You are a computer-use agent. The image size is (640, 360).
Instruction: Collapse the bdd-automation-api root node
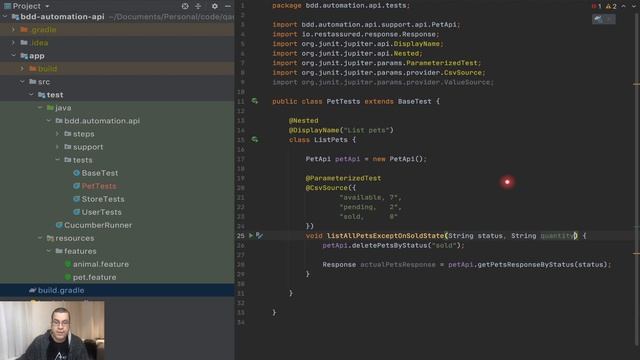pos(5,17)
